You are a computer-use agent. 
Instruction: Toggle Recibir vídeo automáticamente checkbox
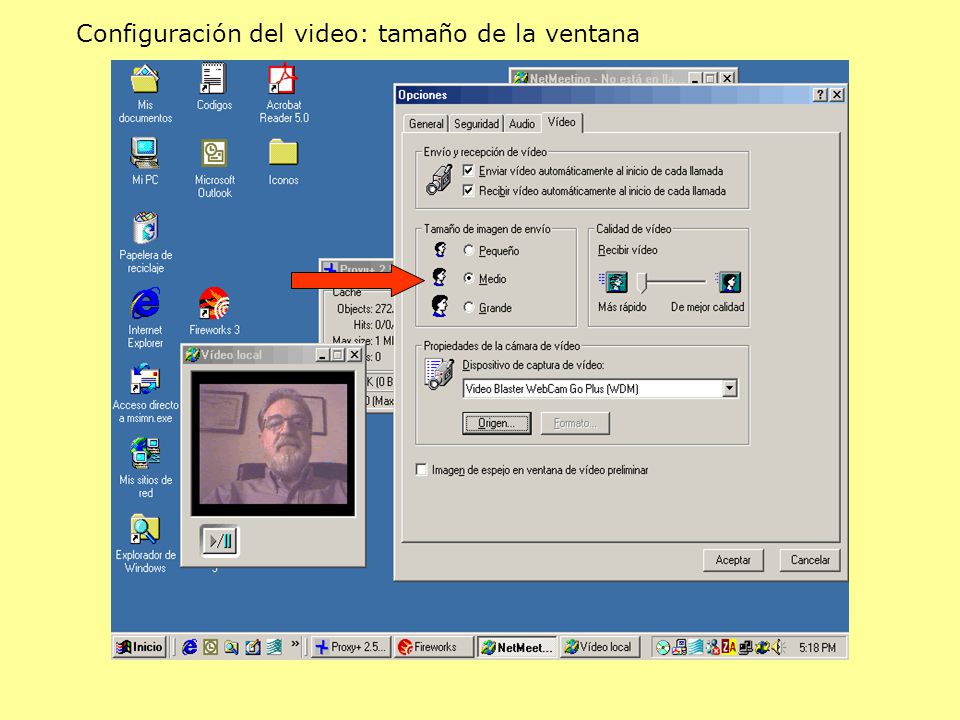468,190
